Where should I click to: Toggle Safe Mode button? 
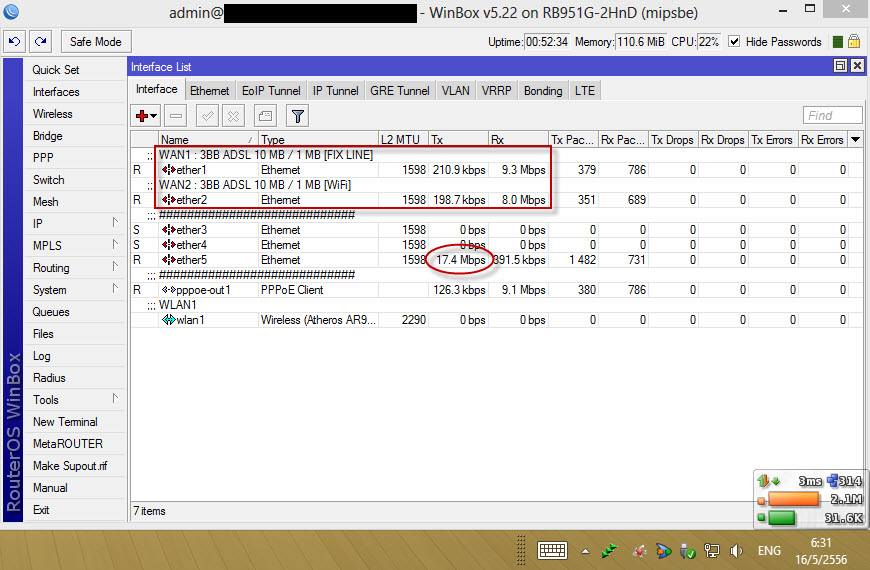[96, 42]
